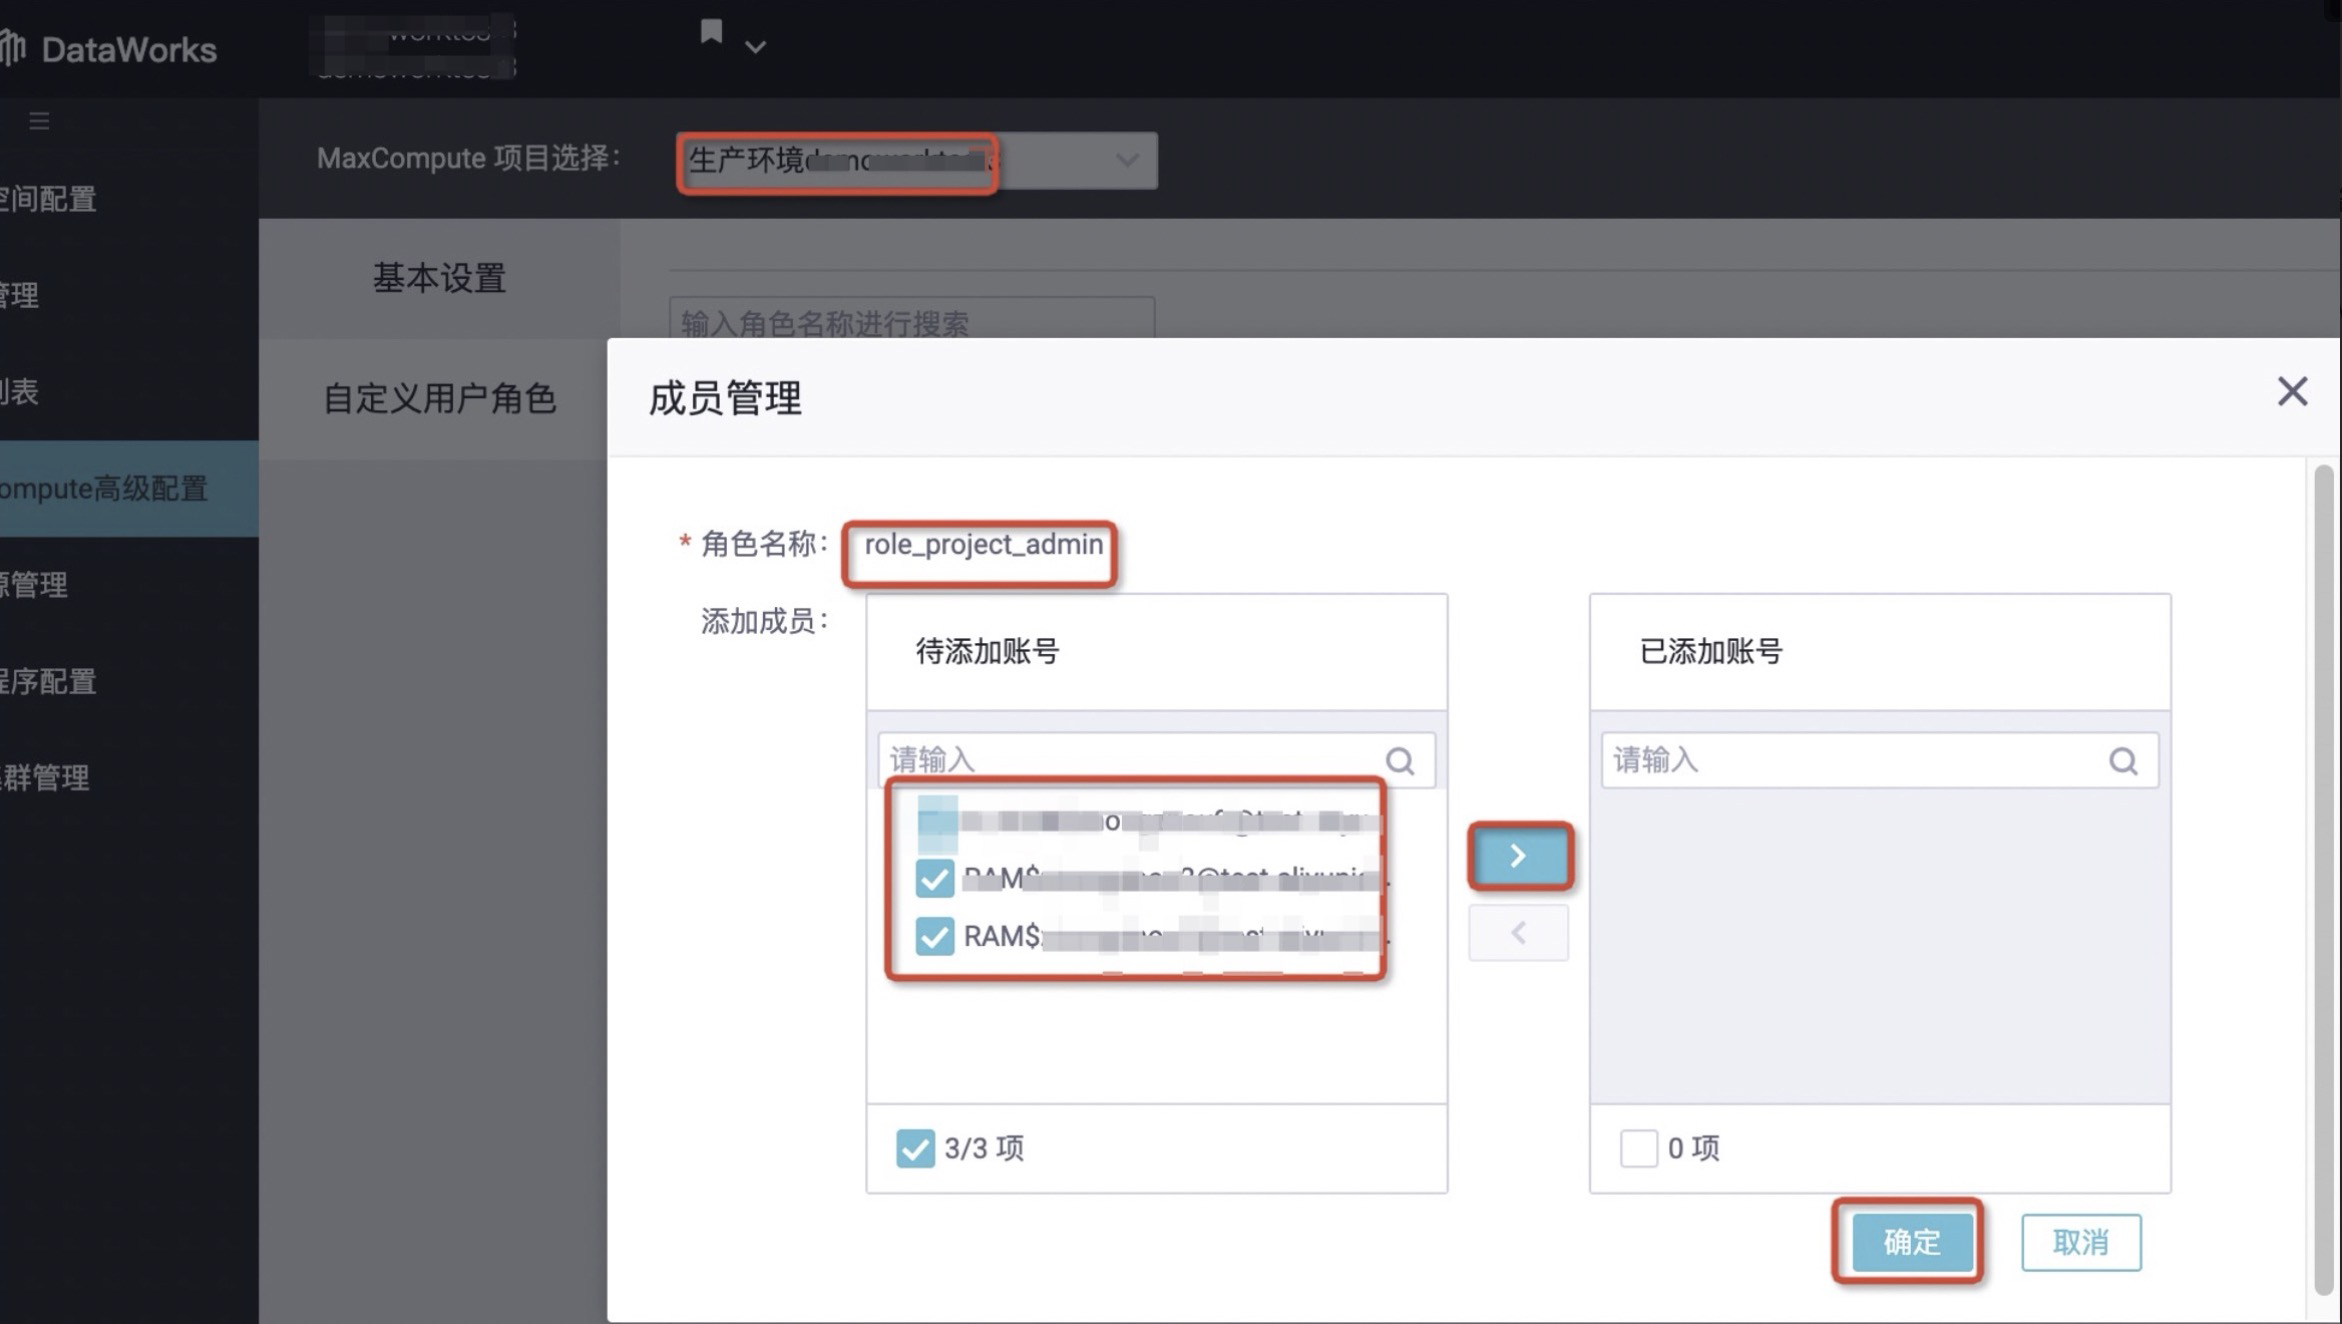
Task: Click the 确定 confirm button
Action: coord(1911,1242)
